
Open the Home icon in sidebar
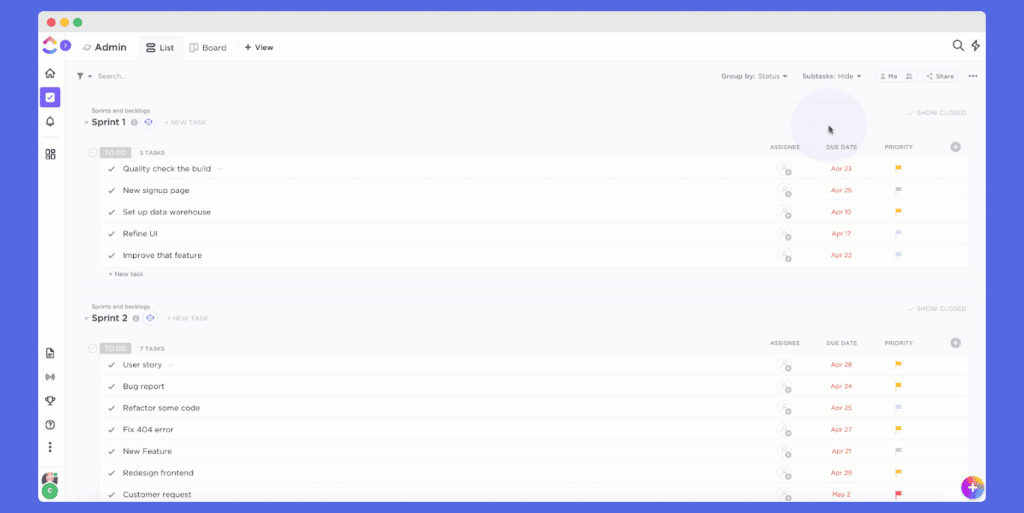pos(50,73)
